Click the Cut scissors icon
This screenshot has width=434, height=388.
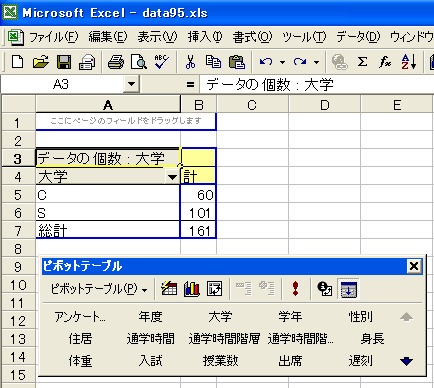click(x=190, y=62)
